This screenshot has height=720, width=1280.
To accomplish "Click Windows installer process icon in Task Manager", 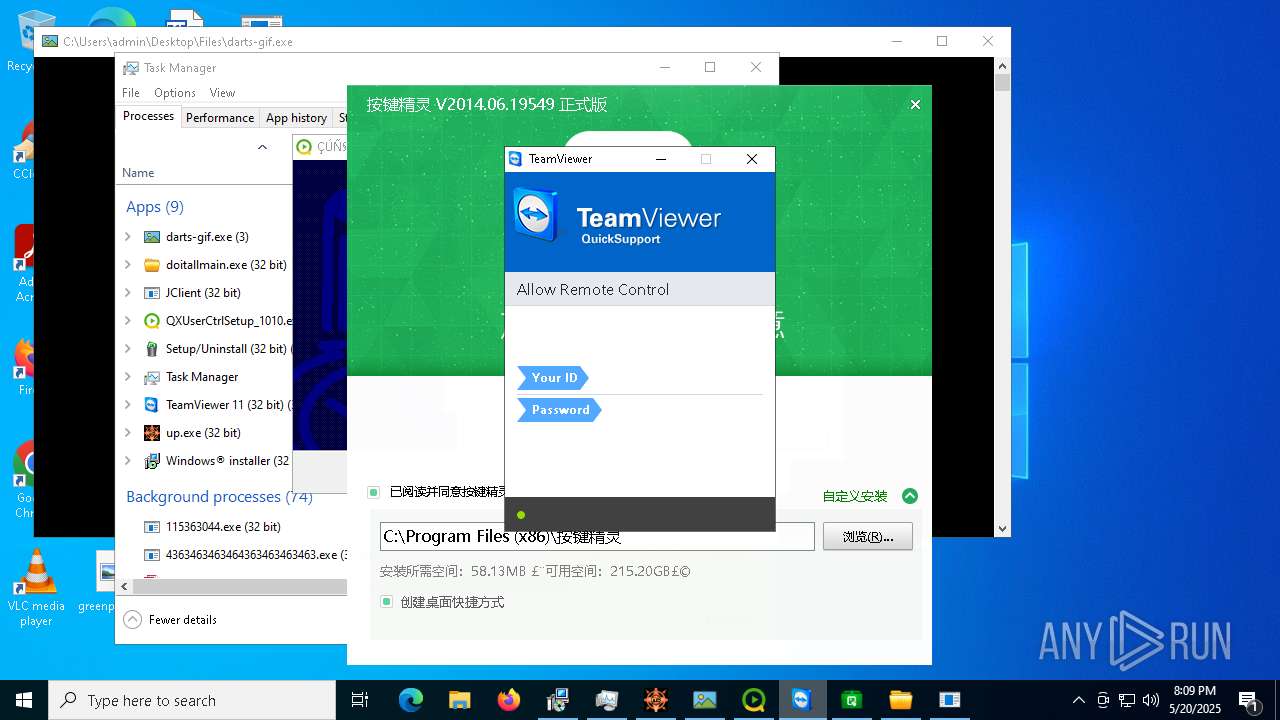I will coord(152,461).
